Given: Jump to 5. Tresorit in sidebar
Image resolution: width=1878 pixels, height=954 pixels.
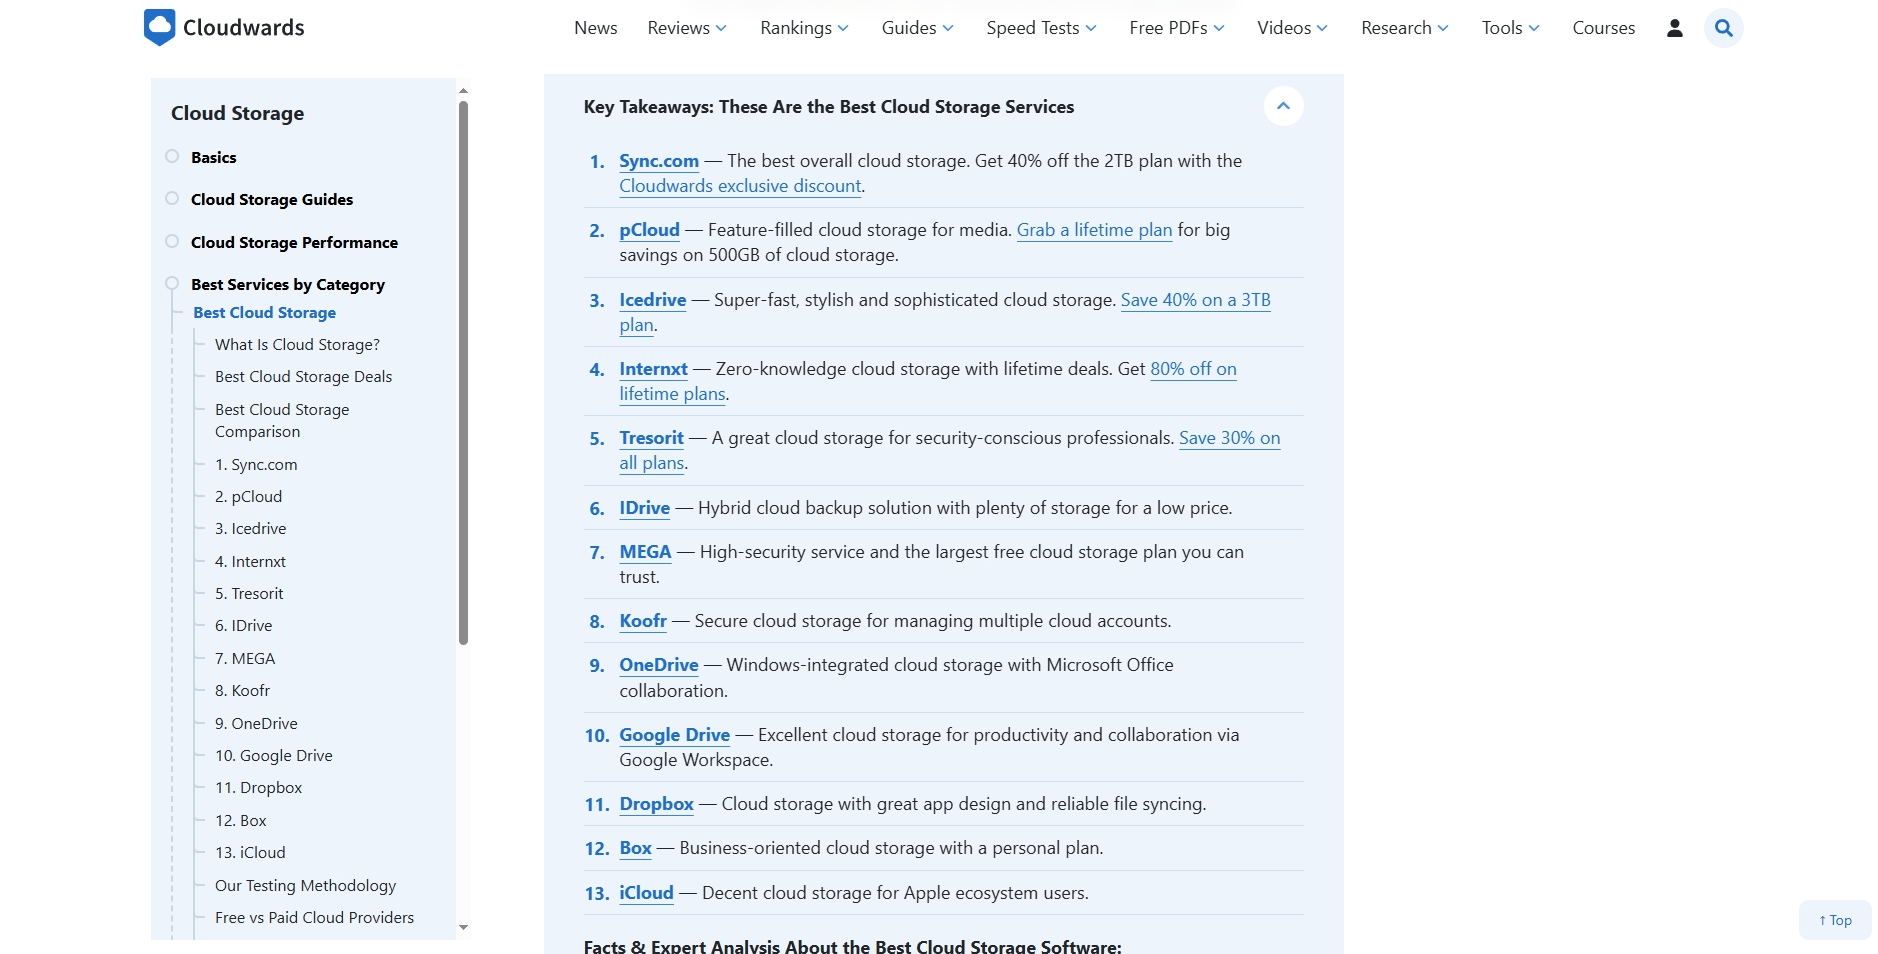Looking at the screenshot, I should 249,593.
